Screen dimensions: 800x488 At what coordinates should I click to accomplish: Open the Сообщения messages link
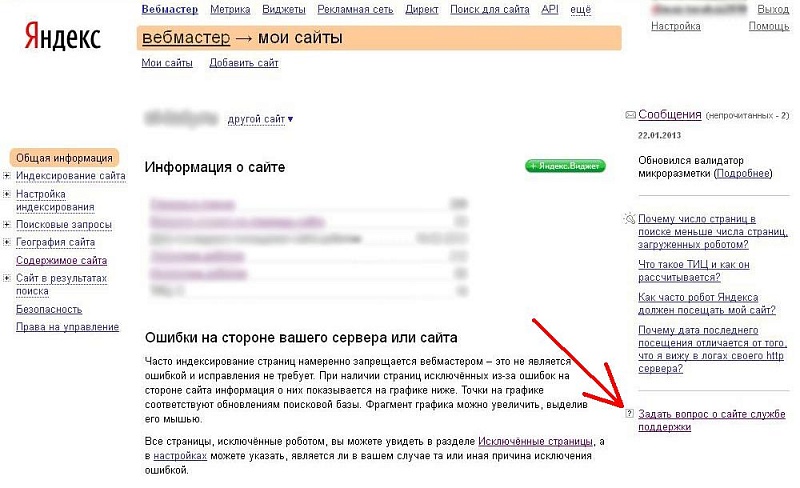670,114
